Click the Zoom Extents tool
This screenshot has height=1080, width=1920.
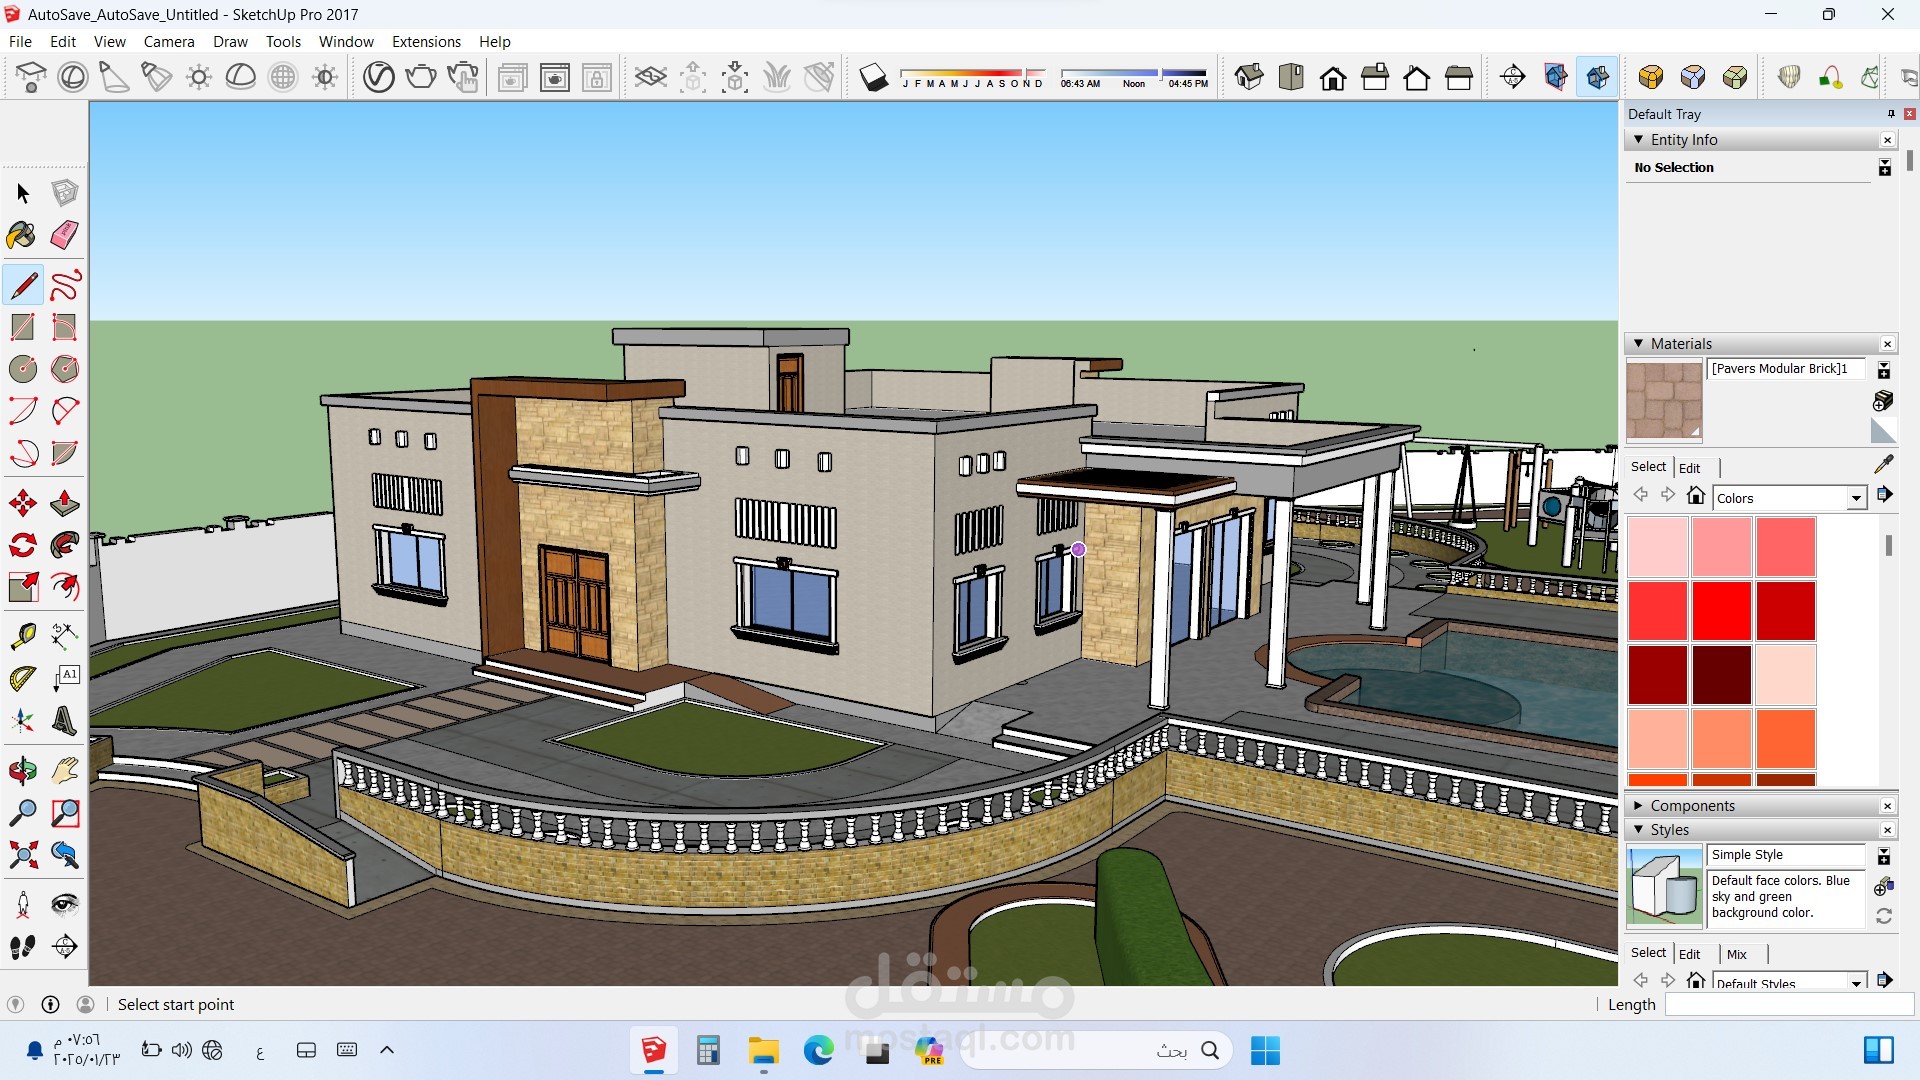pos(22,855)
